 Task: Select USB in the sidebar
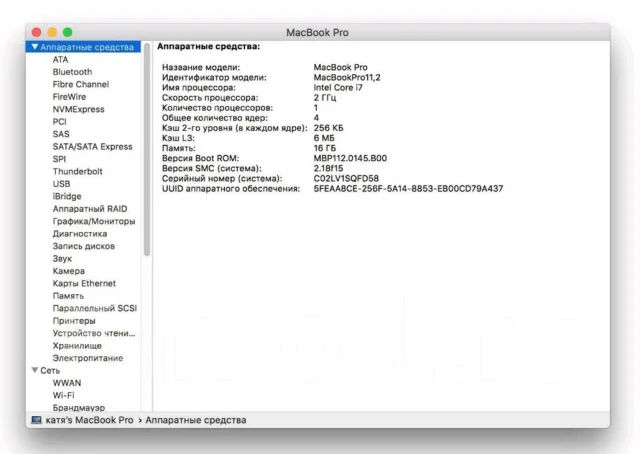click(62, 184)
